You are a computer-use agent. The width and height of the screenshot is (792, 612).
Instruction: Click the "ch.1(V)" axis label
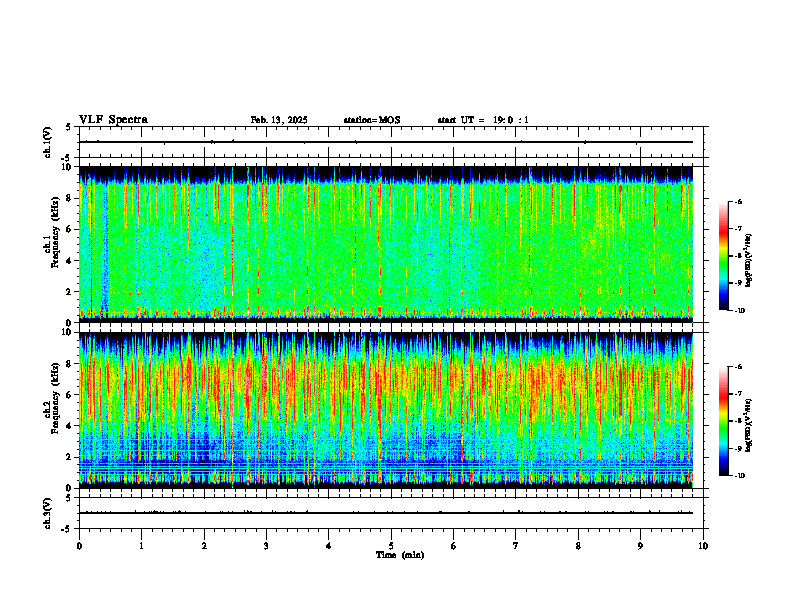click(48, 142)
